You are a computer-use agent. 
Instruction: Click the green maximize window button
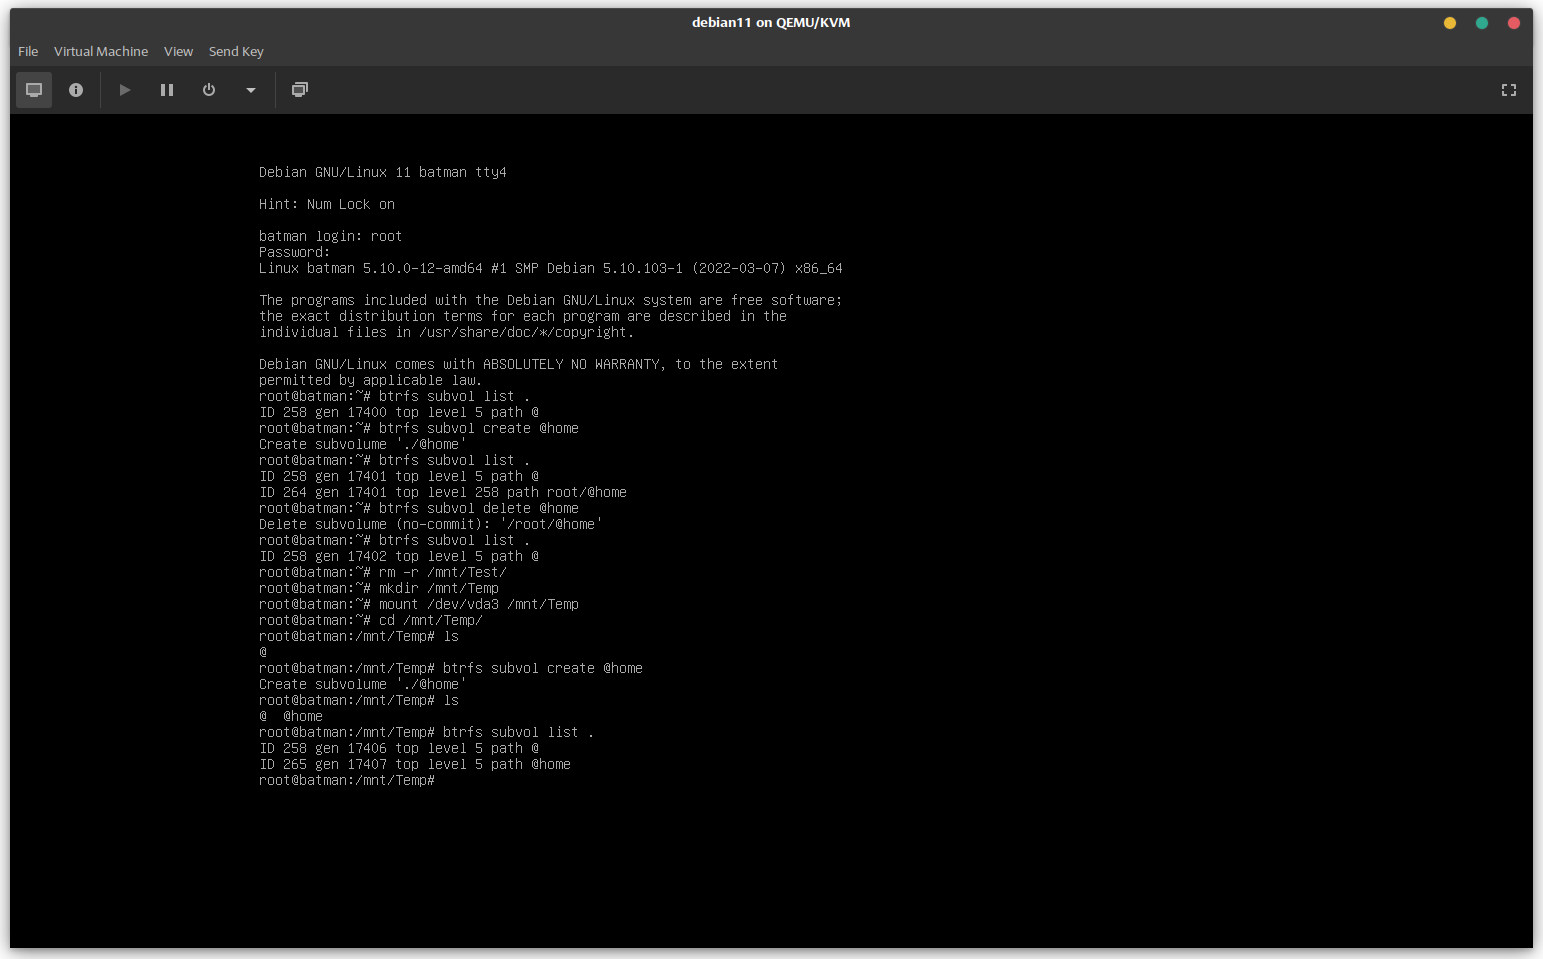click(x=1481, y=23)
